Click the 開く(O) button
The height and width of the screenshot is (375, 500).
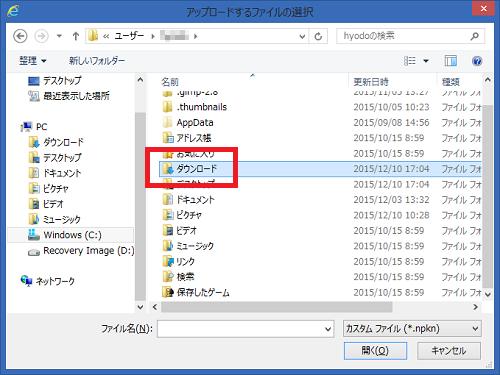(x=375, y=351)
